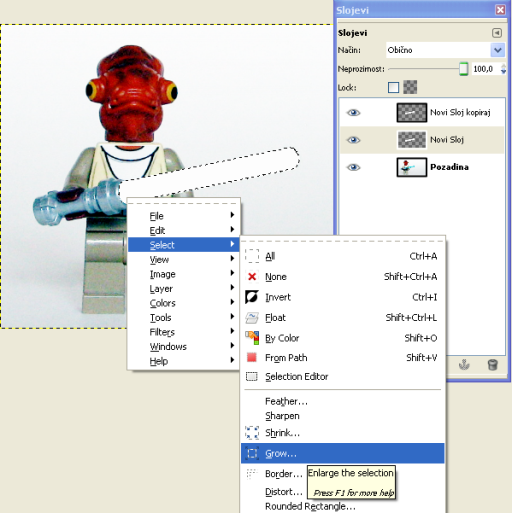Adjust the Neprozirnost opacity slider handle

(463, 69)
